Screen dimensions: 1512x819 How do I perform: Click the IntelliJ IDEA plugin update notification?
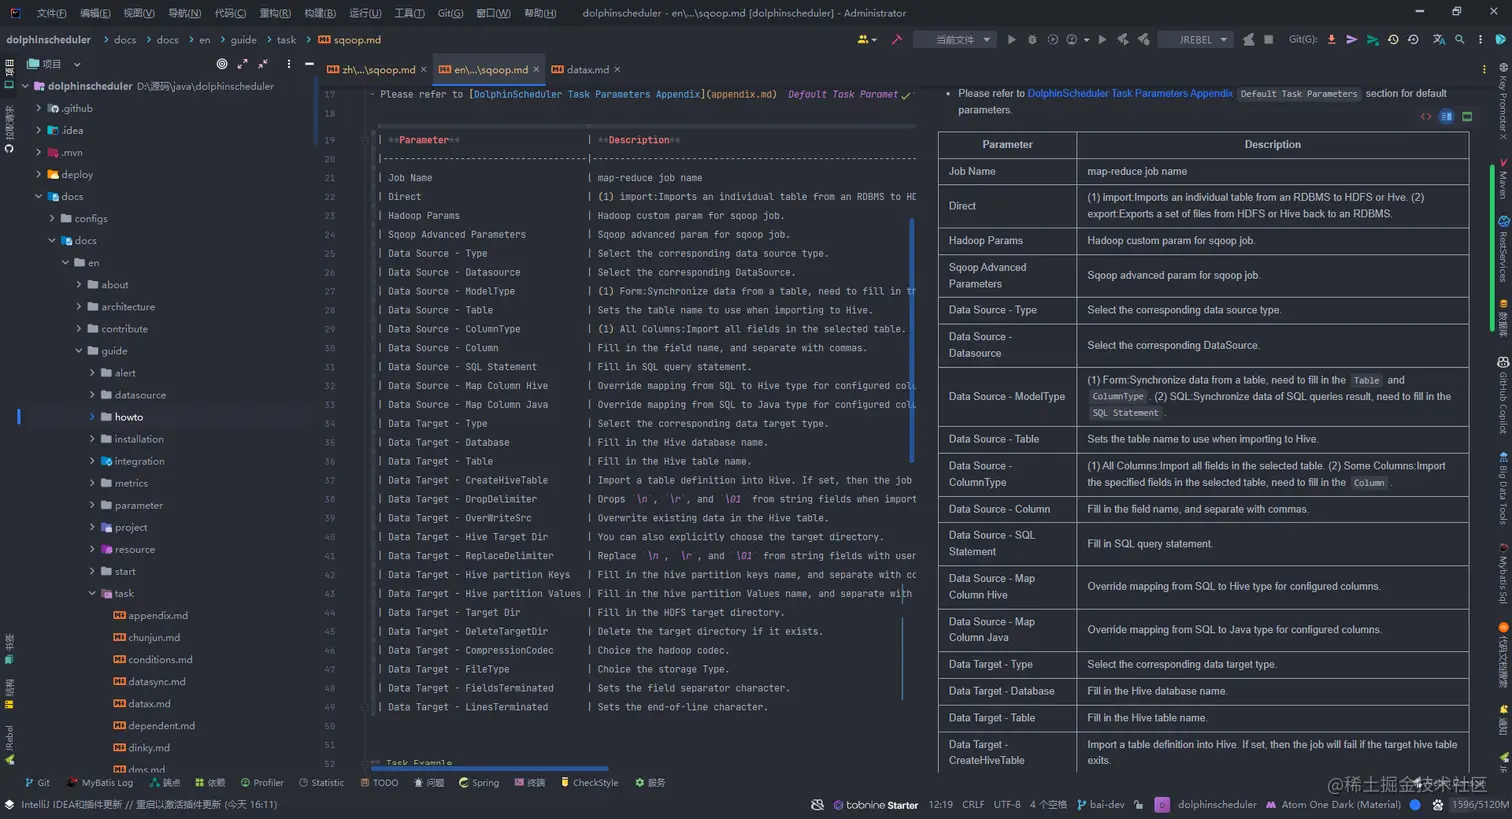point(149,805)
